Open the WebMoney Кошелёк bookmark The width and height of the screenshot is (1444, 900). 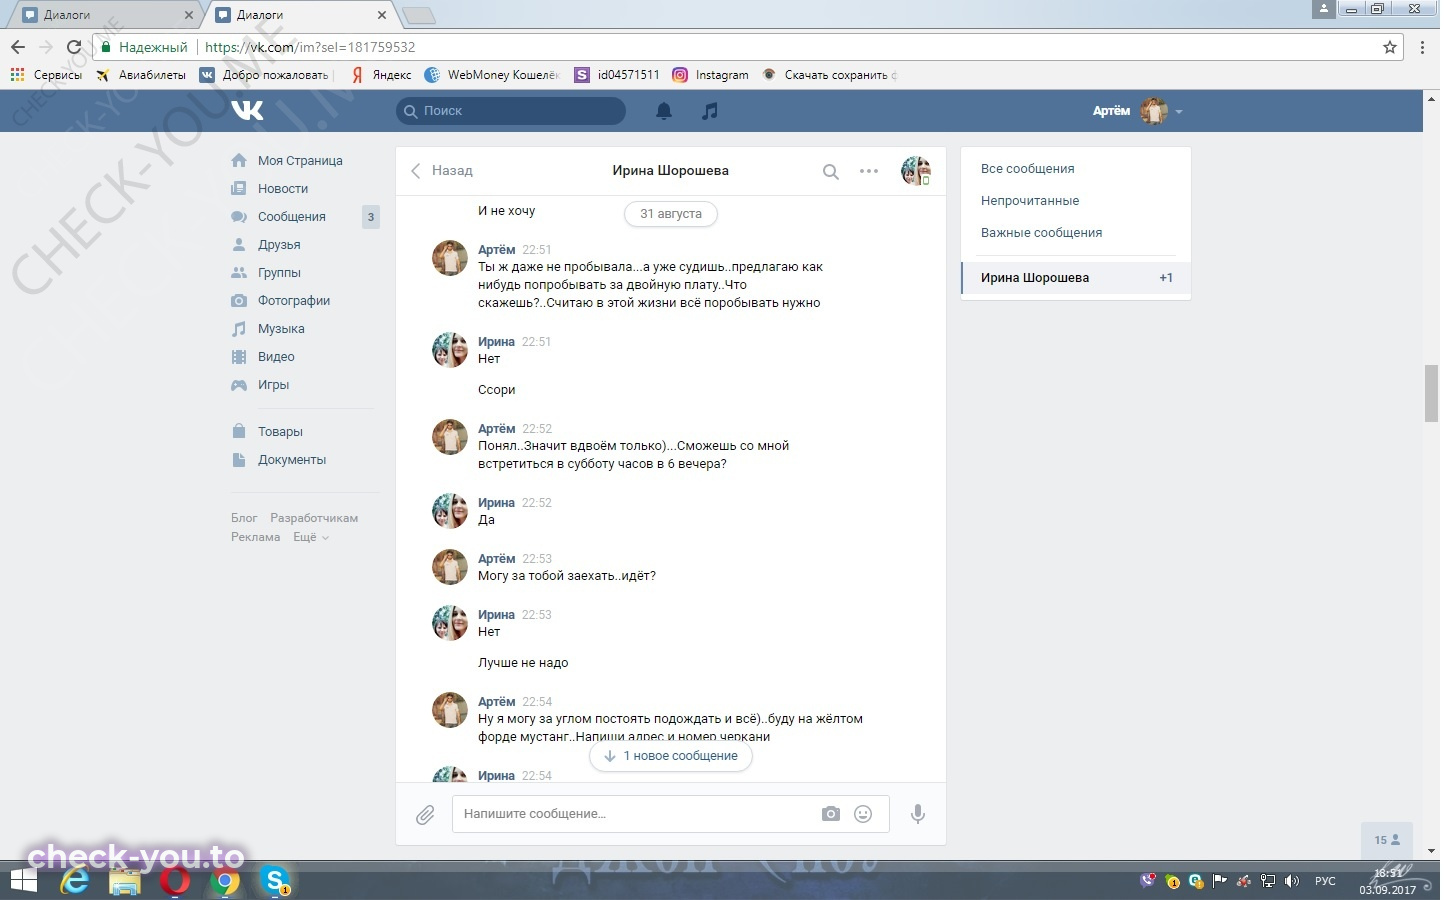pos(492,75)
